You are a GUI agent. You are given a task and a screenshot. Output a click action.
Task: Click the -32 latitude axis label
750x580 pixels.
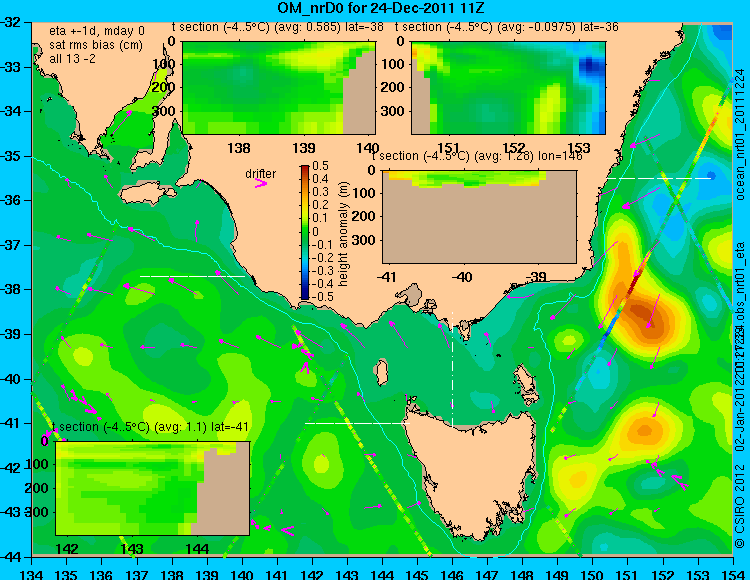coord(12,22)
